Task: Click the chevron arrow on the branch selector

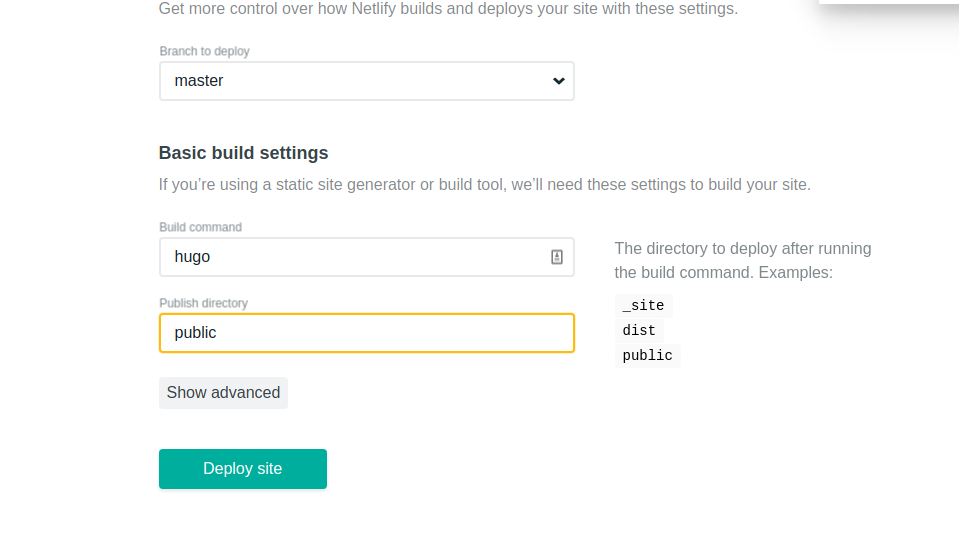Action: pyautogui.click(x=559, y=81)
